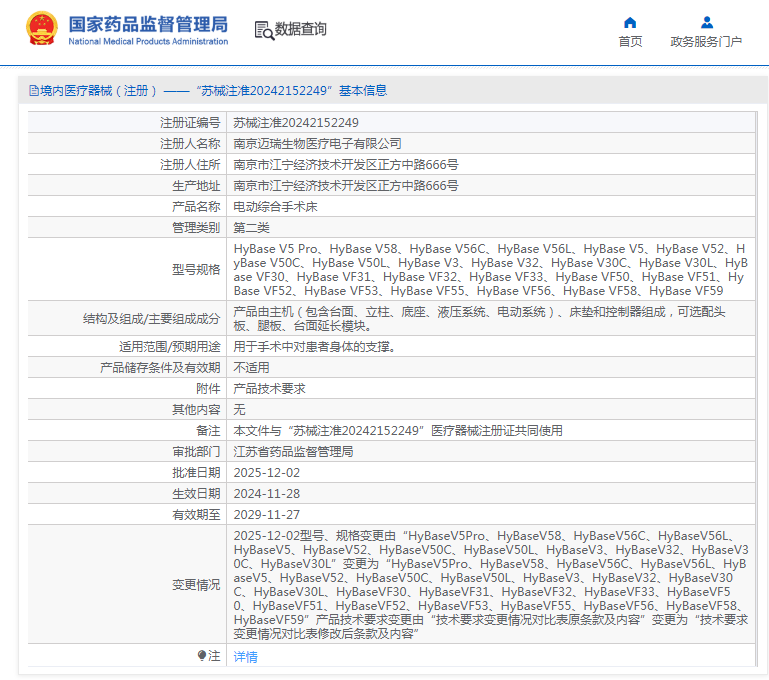The height and width of the screenshot is (680, 769).
Task: Click the 国家药品监督管理局 title
Action: tap(148, 24)
